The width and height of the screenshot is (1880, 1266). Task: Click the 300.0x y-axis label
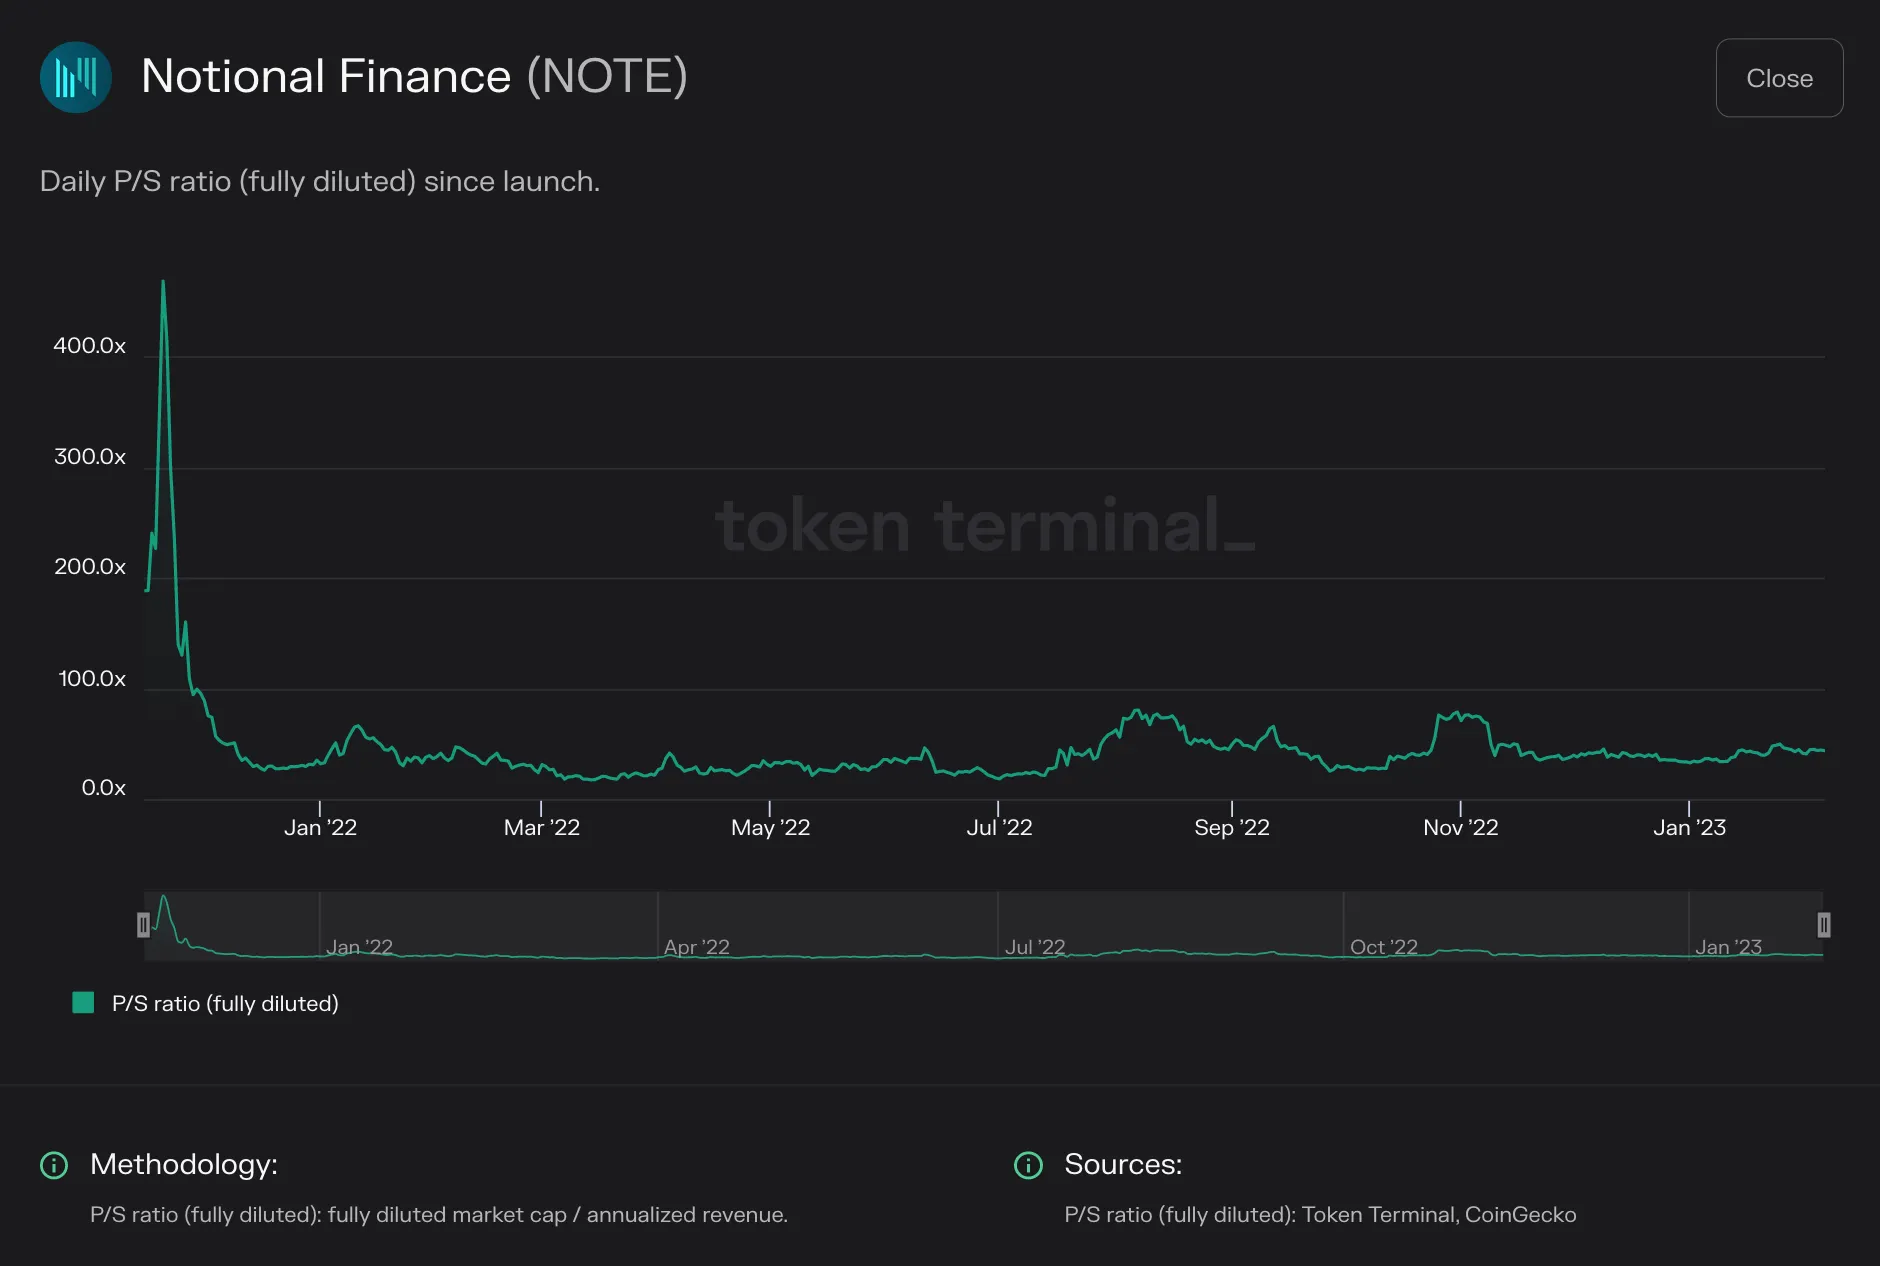[x=90, y=457]
